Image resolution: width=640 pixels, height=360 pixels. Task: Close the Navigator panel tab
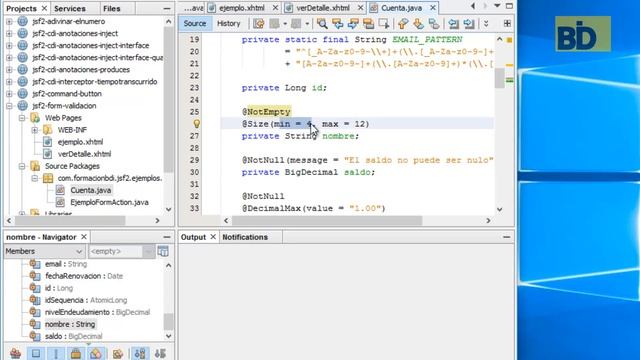84,237
